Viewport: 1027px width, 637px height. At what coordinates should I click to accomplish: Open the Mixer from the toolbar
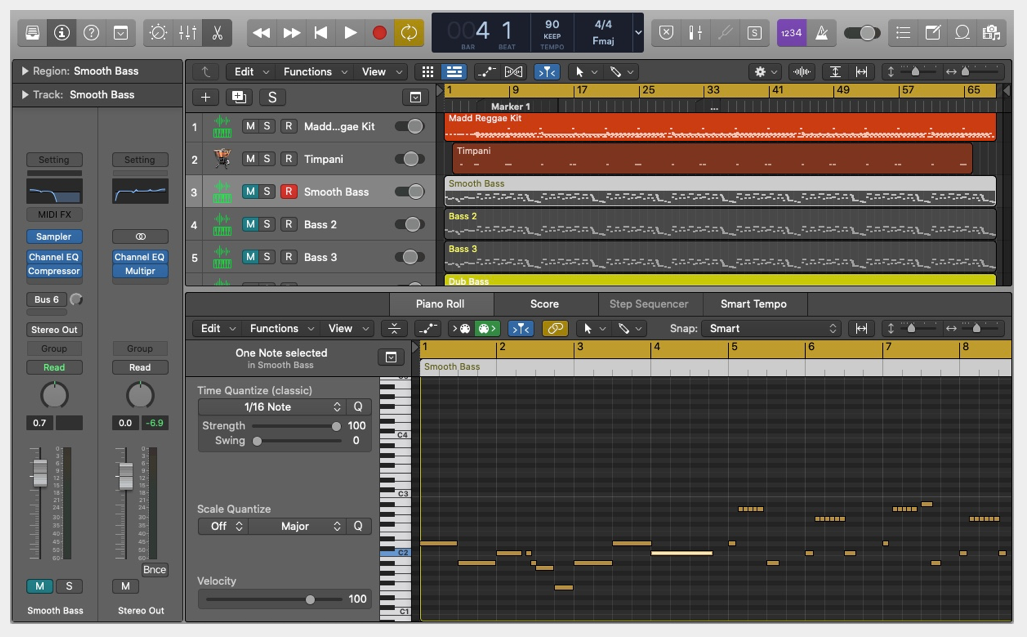coord(187,33)
